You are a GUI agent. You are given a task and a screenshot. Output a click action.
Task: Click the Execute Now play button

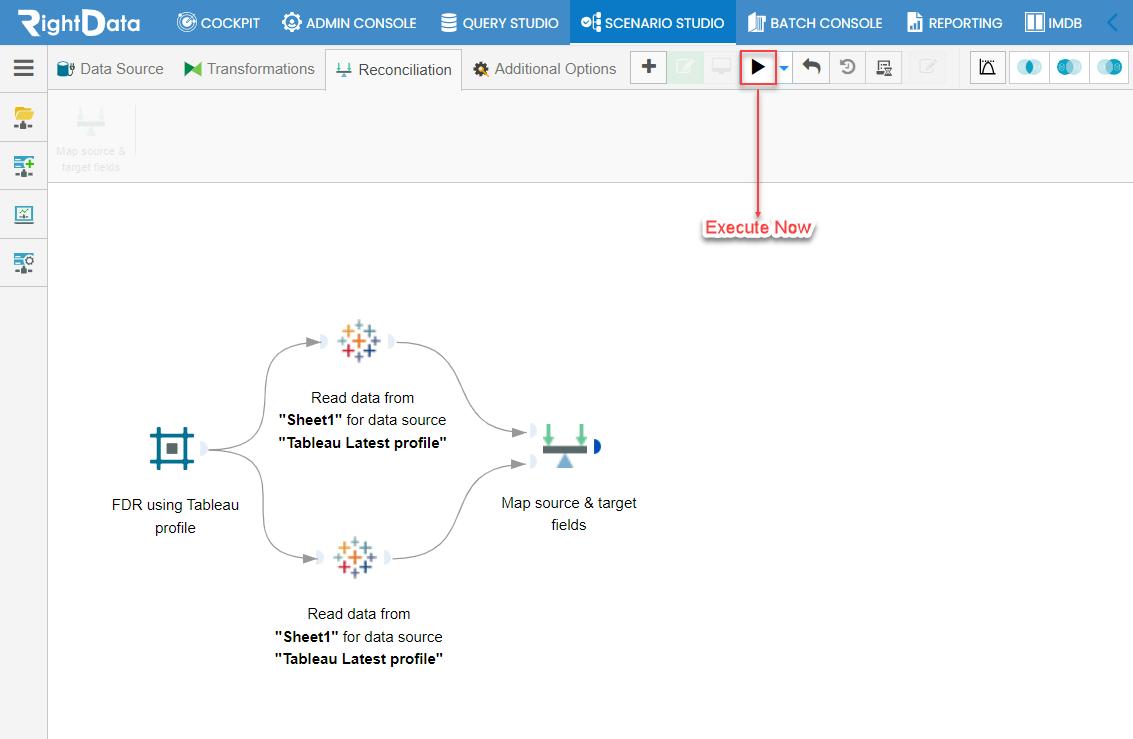pyautogui.click(x=757, y=68)
